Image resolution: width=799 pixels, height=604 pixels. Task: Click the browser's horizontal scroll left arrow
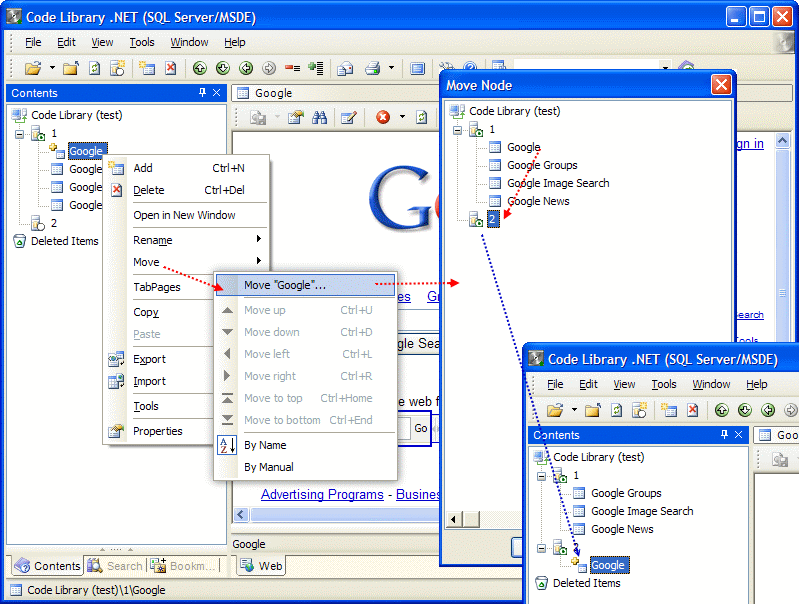(x=241, y=514)
